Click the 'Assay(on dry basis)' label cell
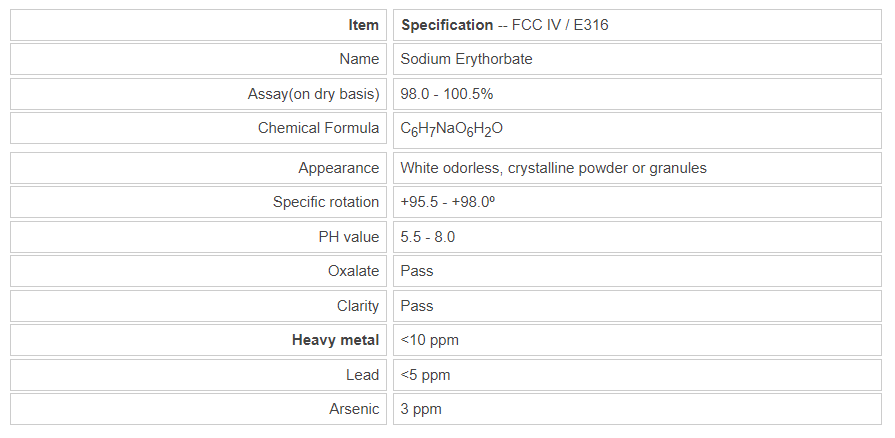Image resolution: width=895 pixels, height=438 pixels. pos(313,94)
